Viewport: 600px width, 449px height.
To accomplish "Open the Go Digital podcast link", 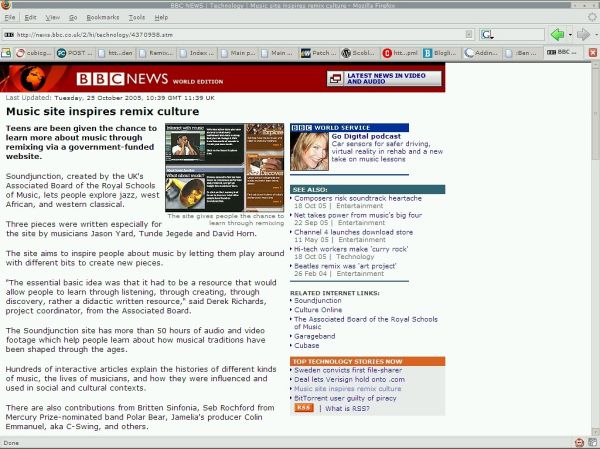I will point(366,136).
